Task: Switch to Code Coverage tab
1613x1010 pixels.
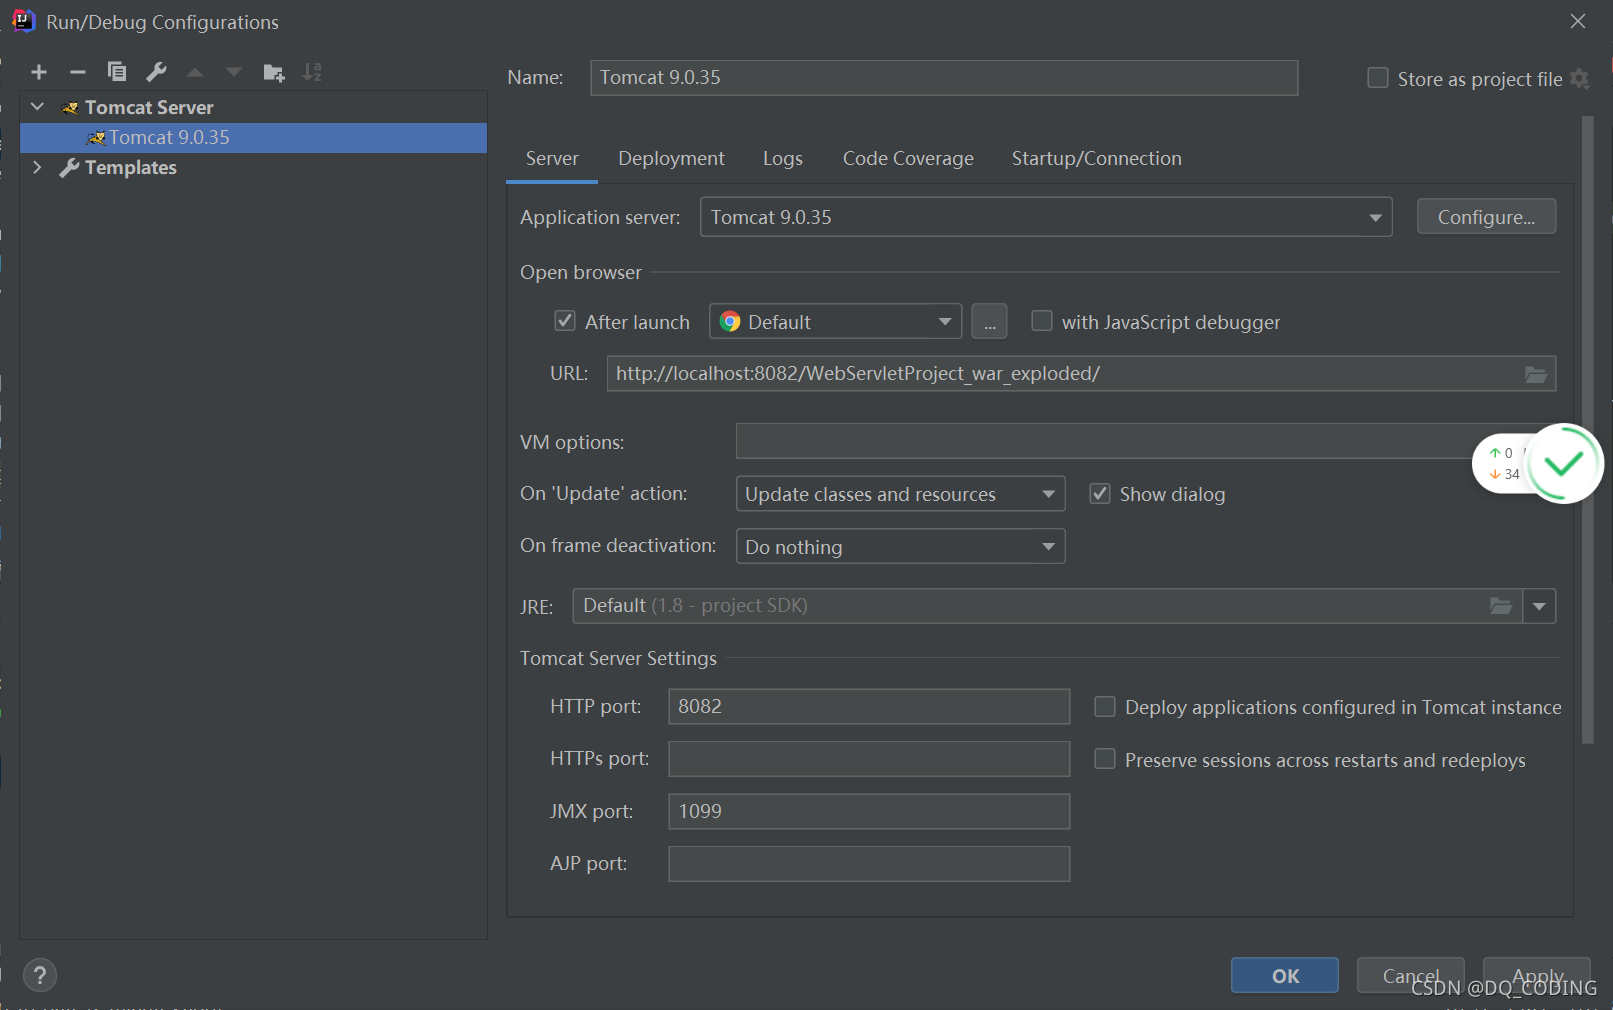Action: [x=908, y=159]
